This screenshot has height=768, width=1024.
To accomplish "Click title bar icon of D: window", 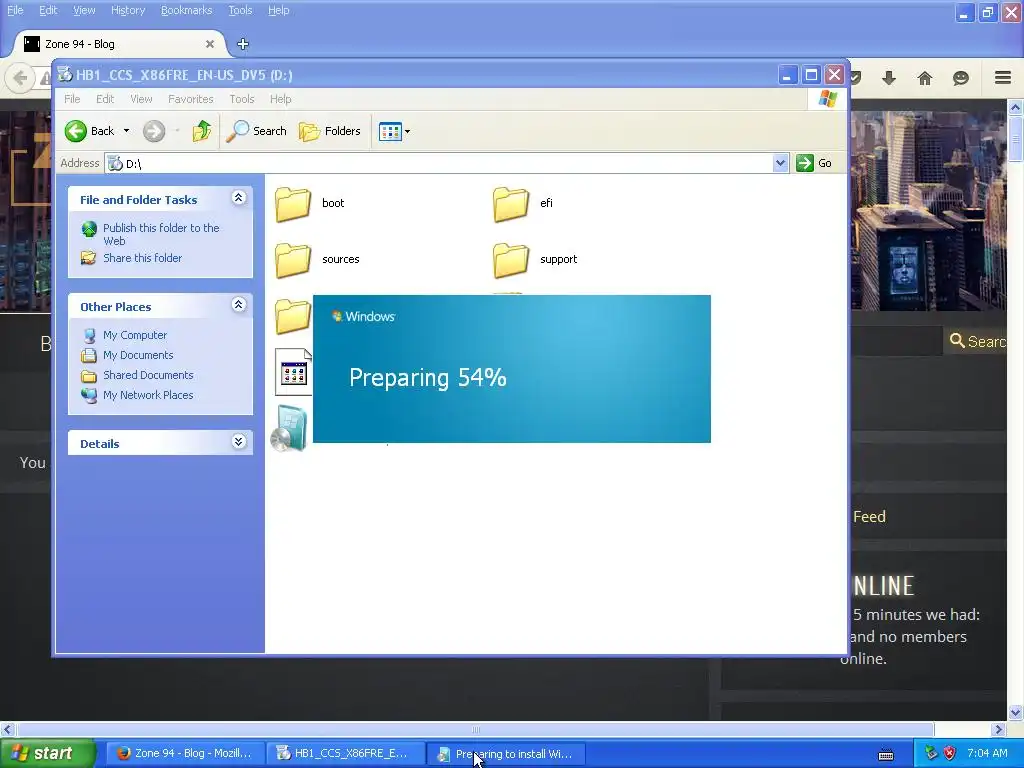I will 64,75.
